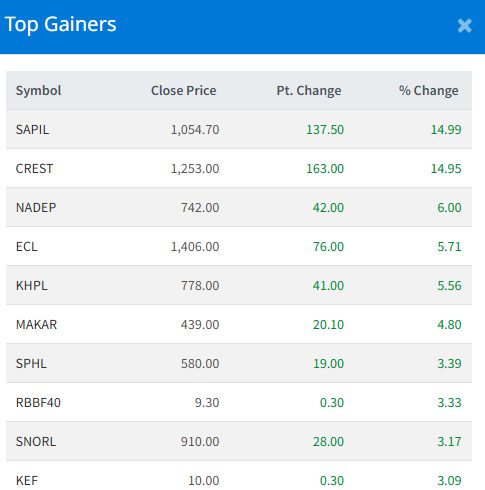Select the SPHL stock symbol
485x490 pixels.
(31, 363)
